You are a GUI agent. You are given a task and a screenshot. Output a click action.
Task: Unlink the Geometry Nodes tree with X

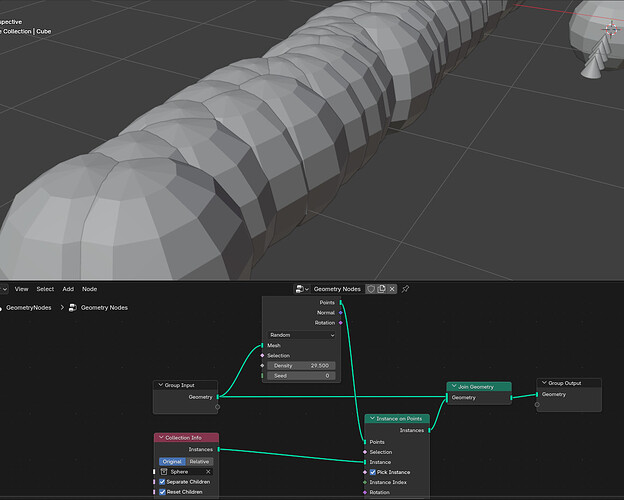coord(392,289)
